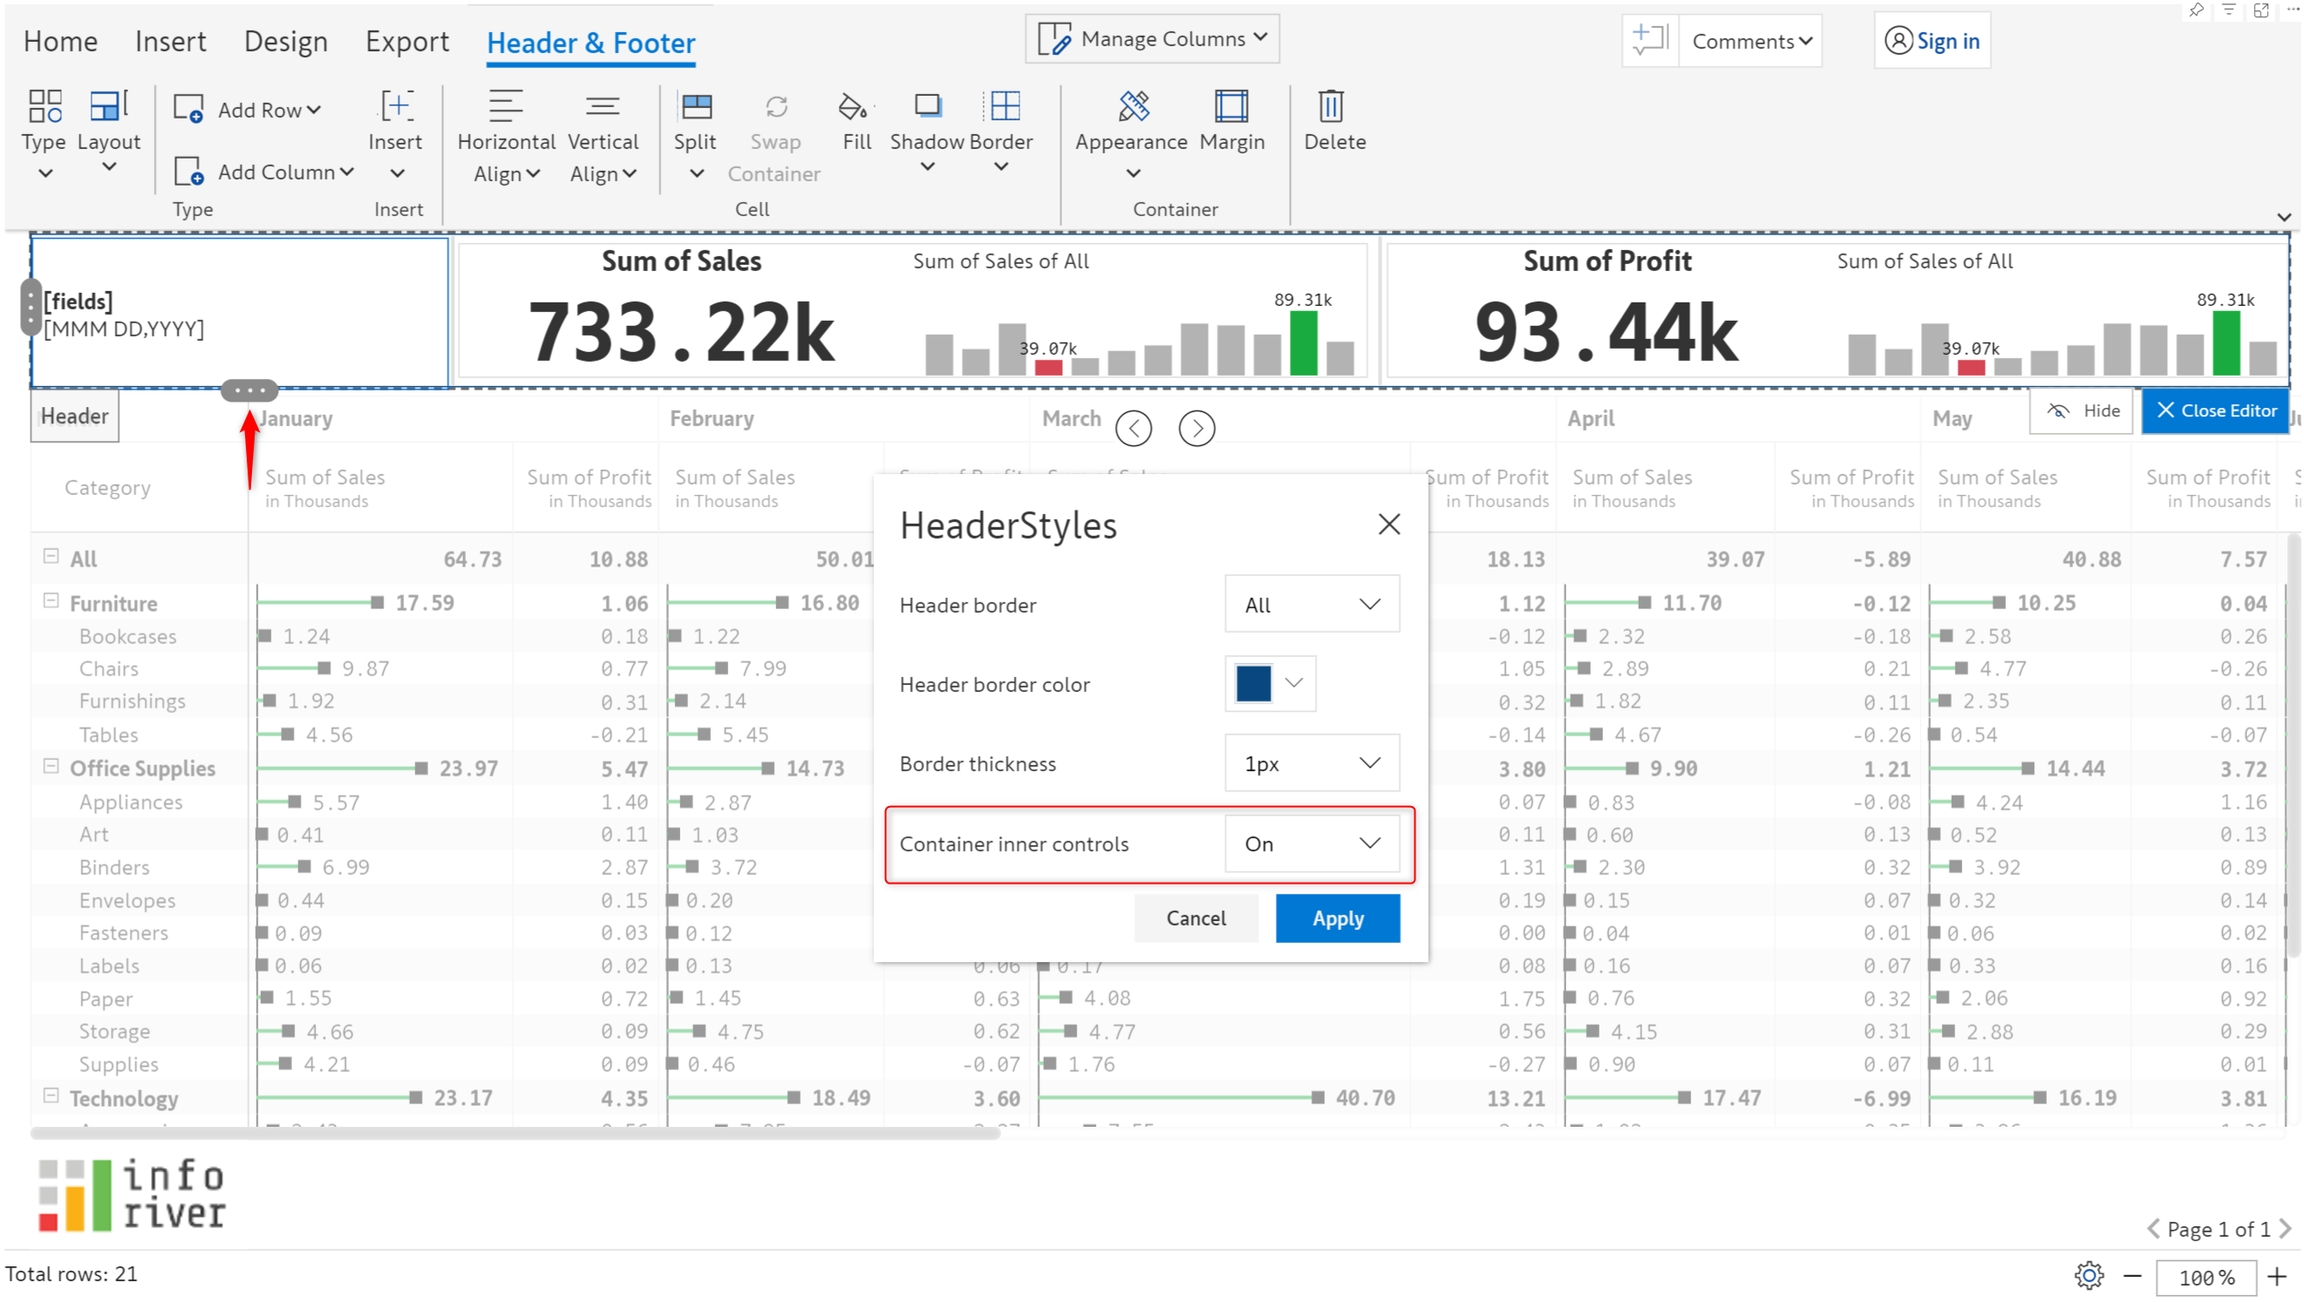Click next arrow beside March header

[x=1196, y=429]
